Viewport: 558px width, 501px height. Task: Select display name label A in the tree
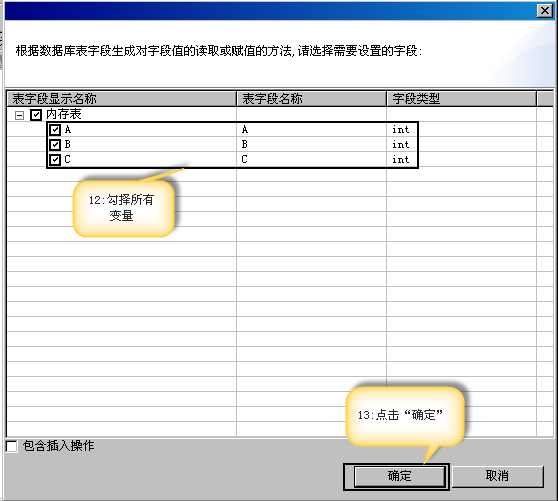tap(68, 130)
